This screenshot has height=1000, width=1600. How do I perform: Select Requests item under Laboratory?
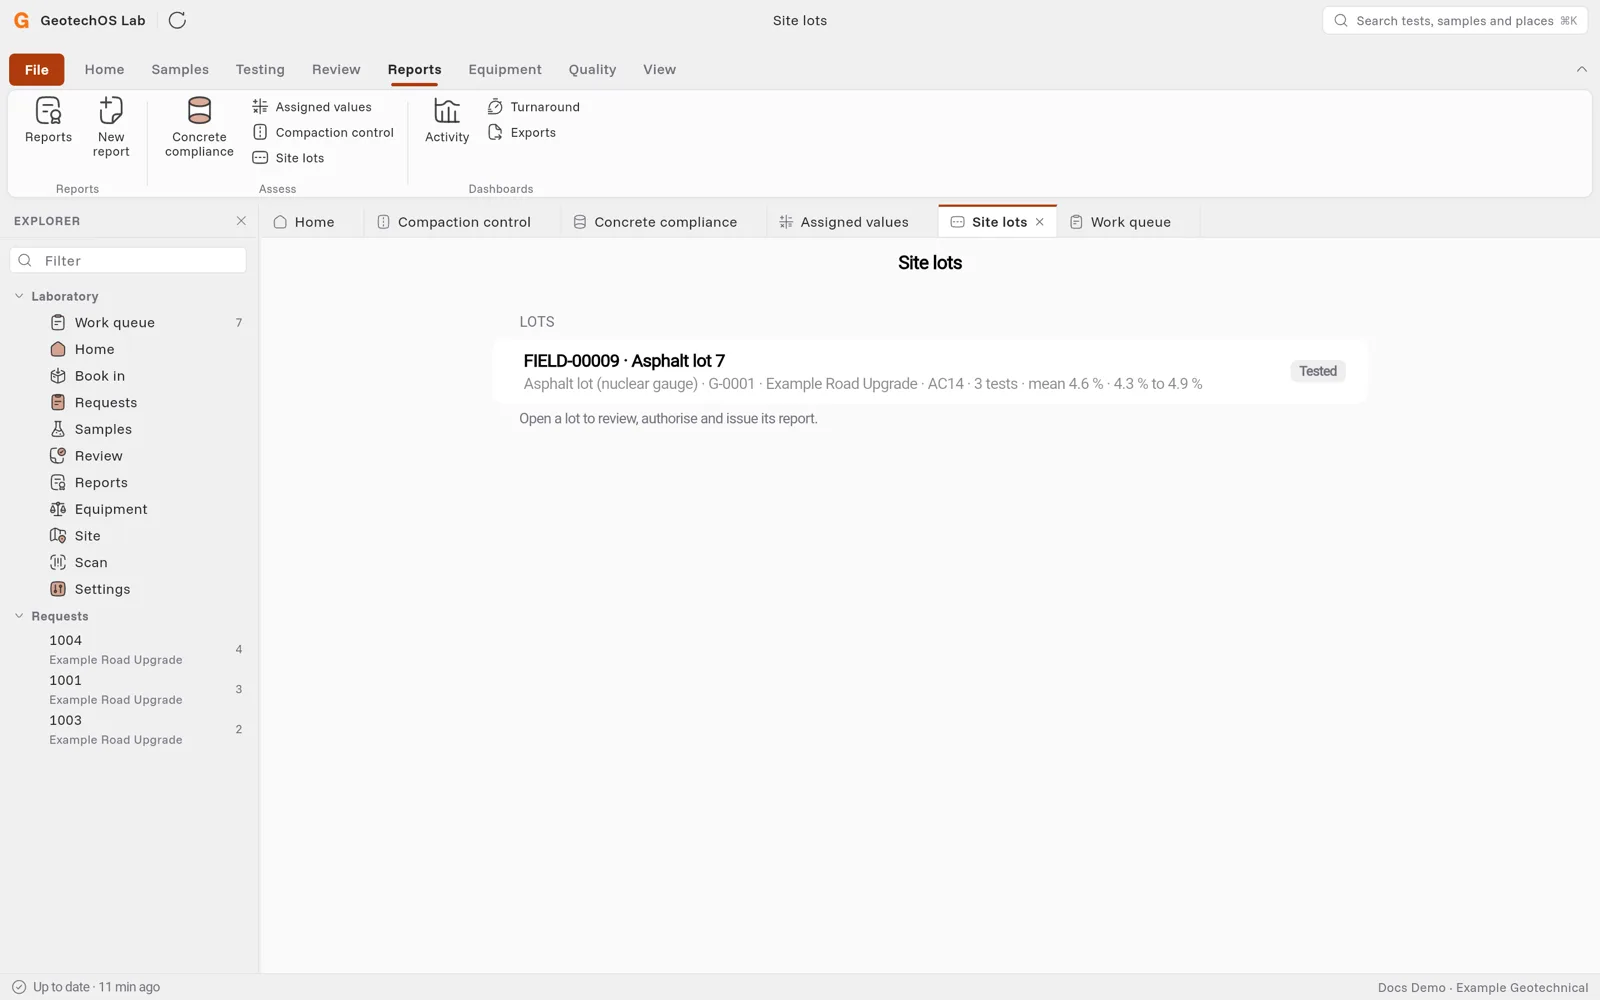pyautogui.click(x=129, y=402)
